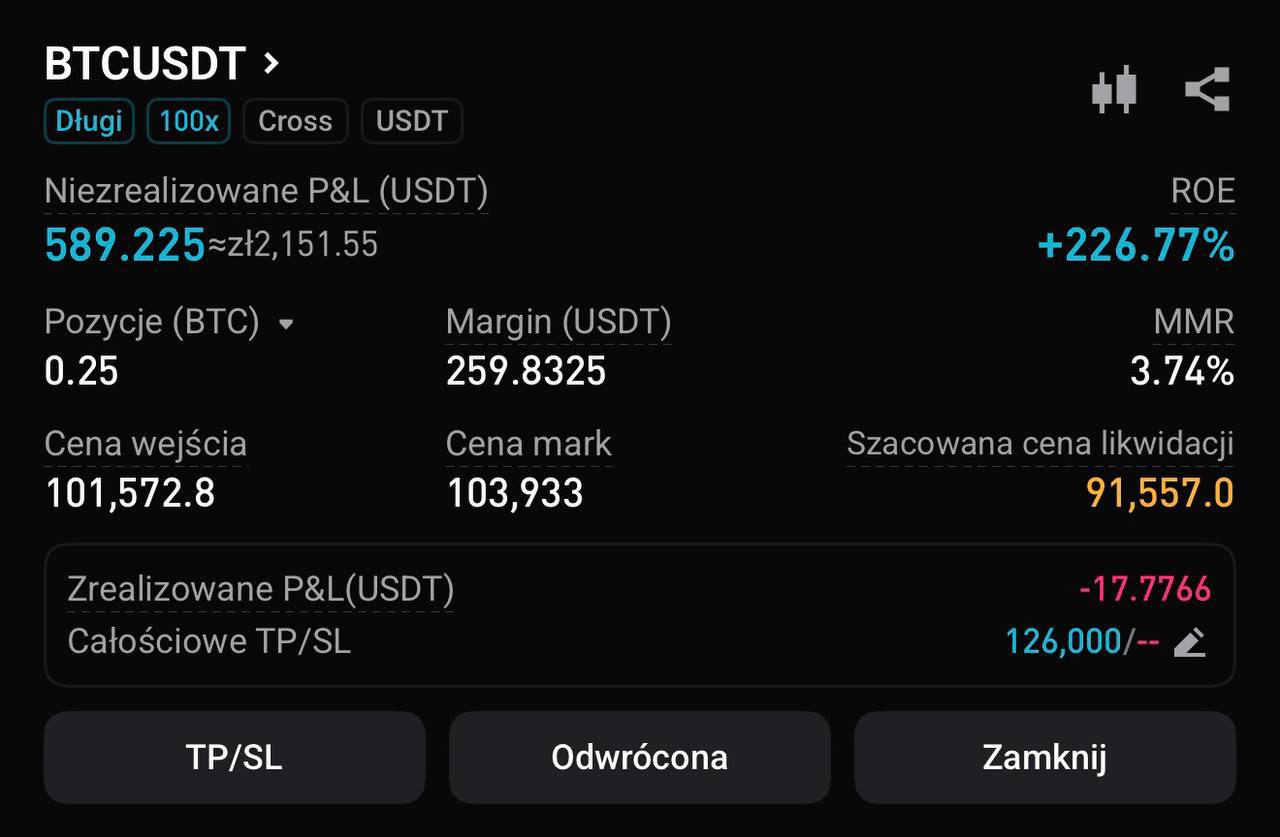
Task: Tap the Szacowana cena likwidacji label
Action: point(1040,443)
